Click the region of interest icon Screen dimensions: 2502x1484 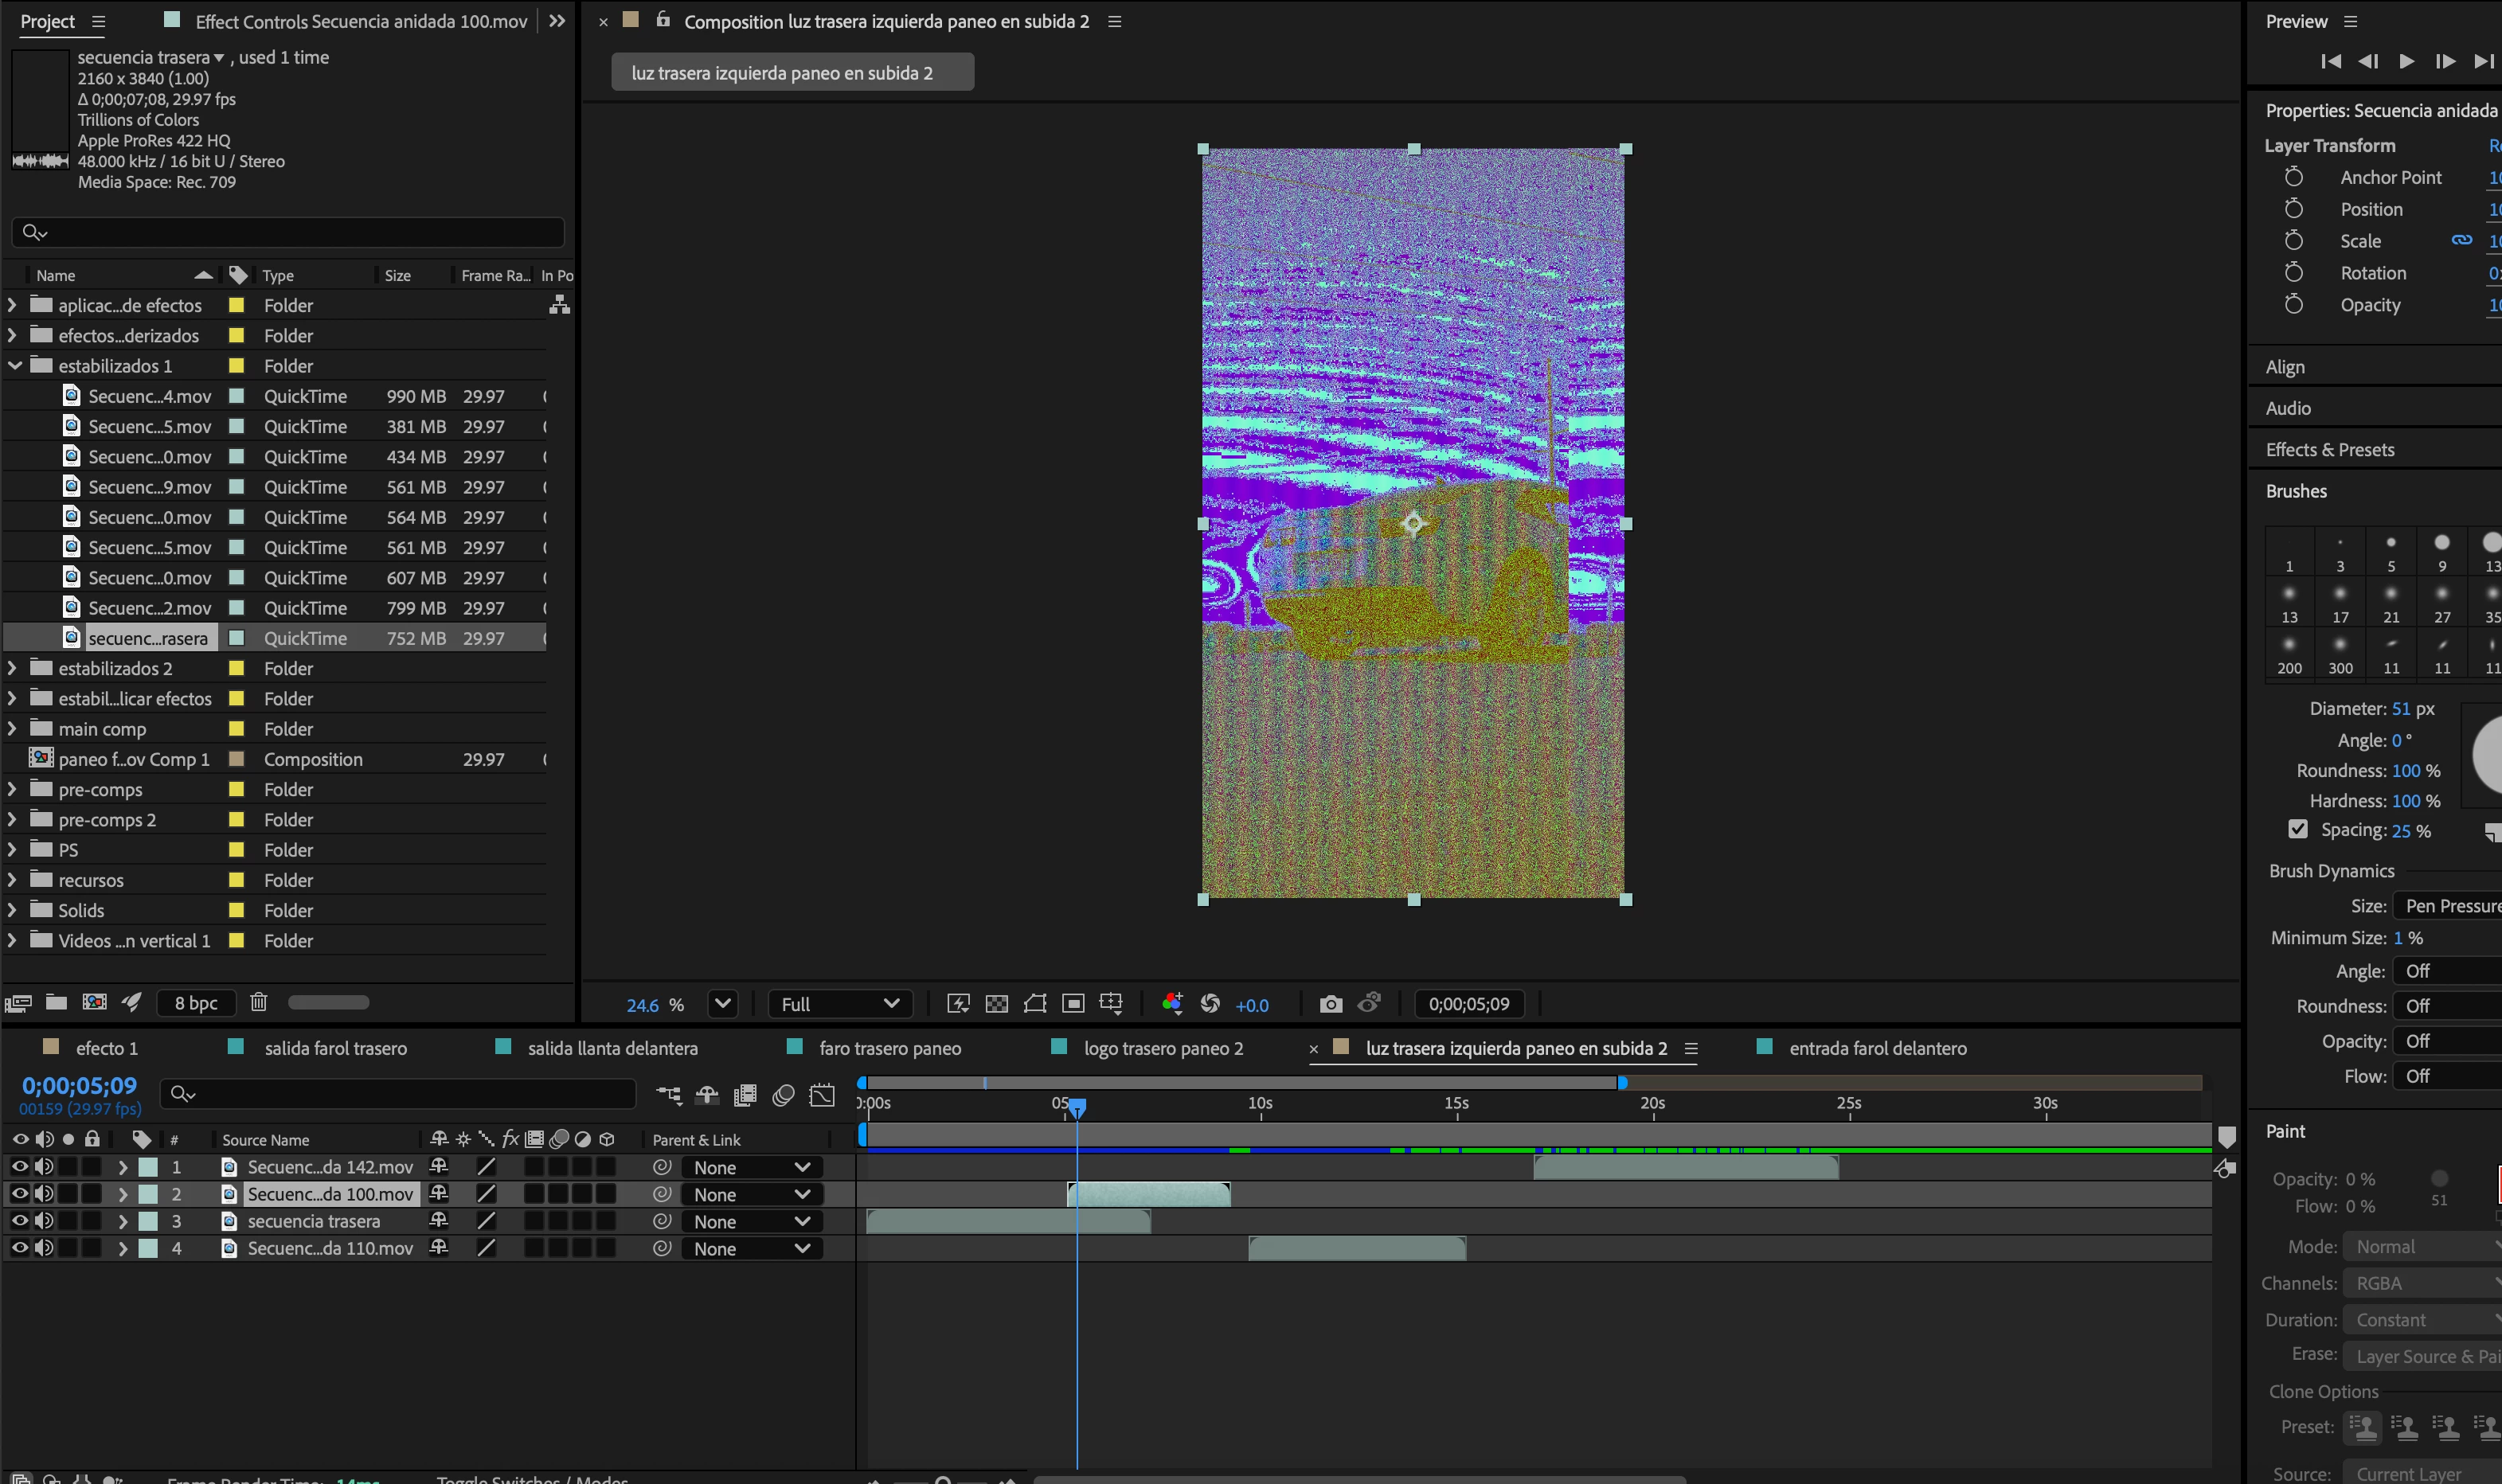(1073, 1004)
